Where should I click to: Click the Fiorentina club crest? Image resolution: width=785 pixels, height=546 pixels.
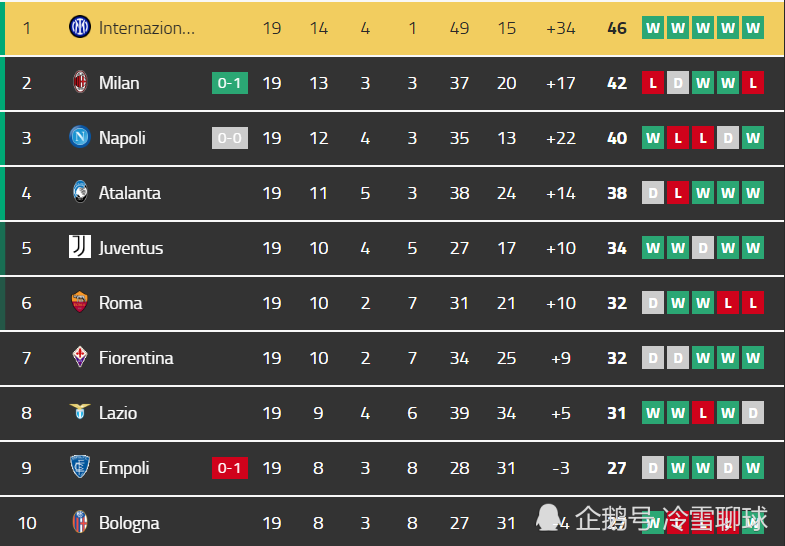pyautogui.click(x=80, y=357)
